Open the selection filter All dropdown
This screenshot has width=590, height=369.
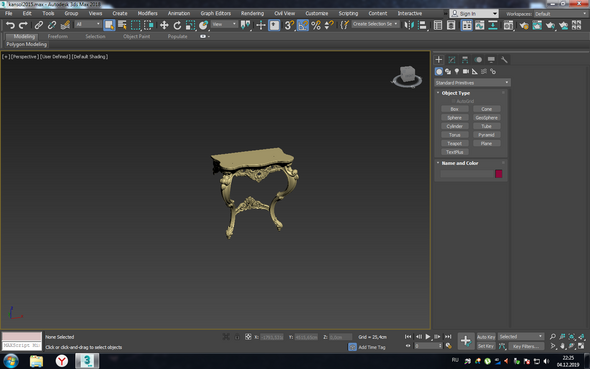point(88,24)
